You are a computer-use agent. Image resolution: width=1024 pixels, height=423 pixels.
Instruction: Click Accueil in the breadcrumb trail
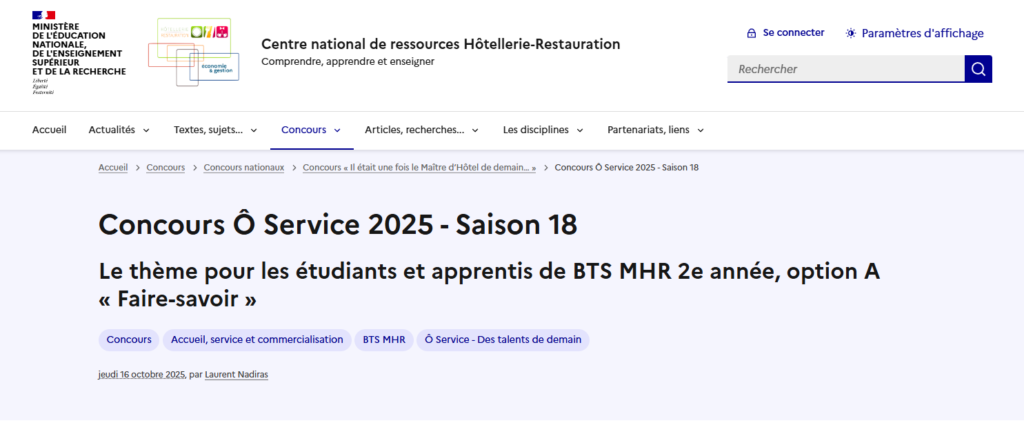[113, 167]
